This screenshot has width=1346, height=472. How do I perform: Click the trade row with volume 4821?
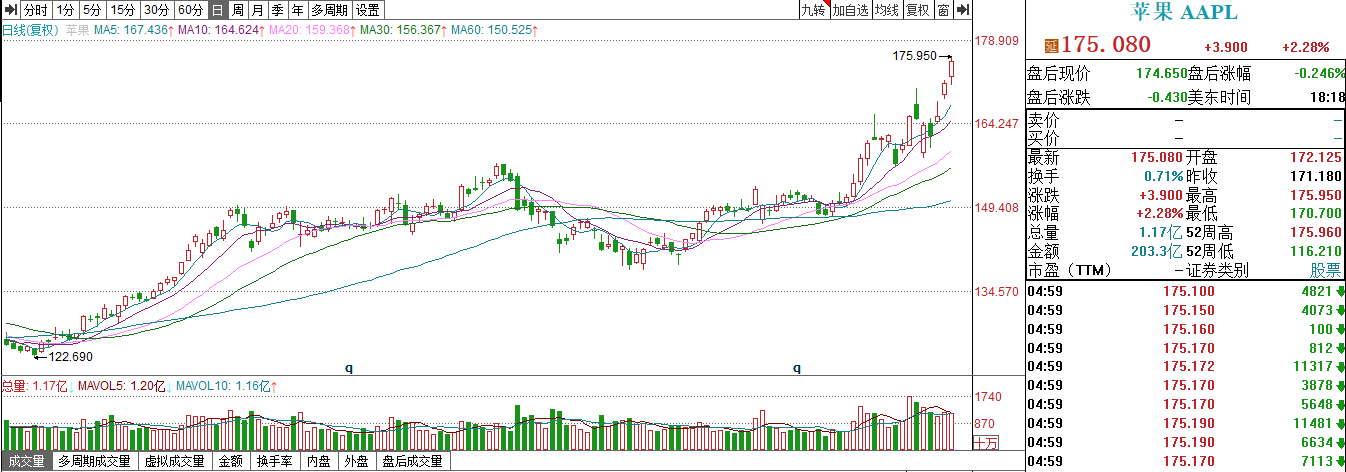coord(1186,291)
